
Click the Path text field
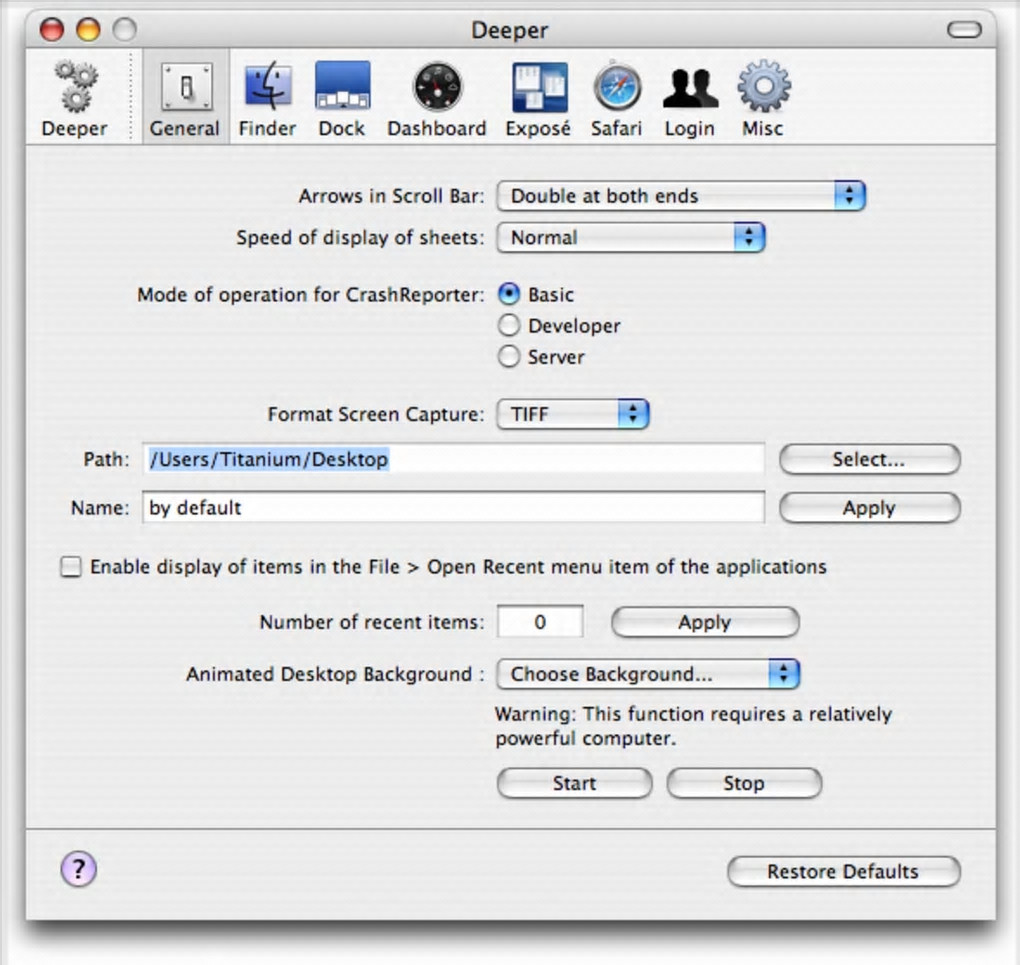click(x=453, y=459)
